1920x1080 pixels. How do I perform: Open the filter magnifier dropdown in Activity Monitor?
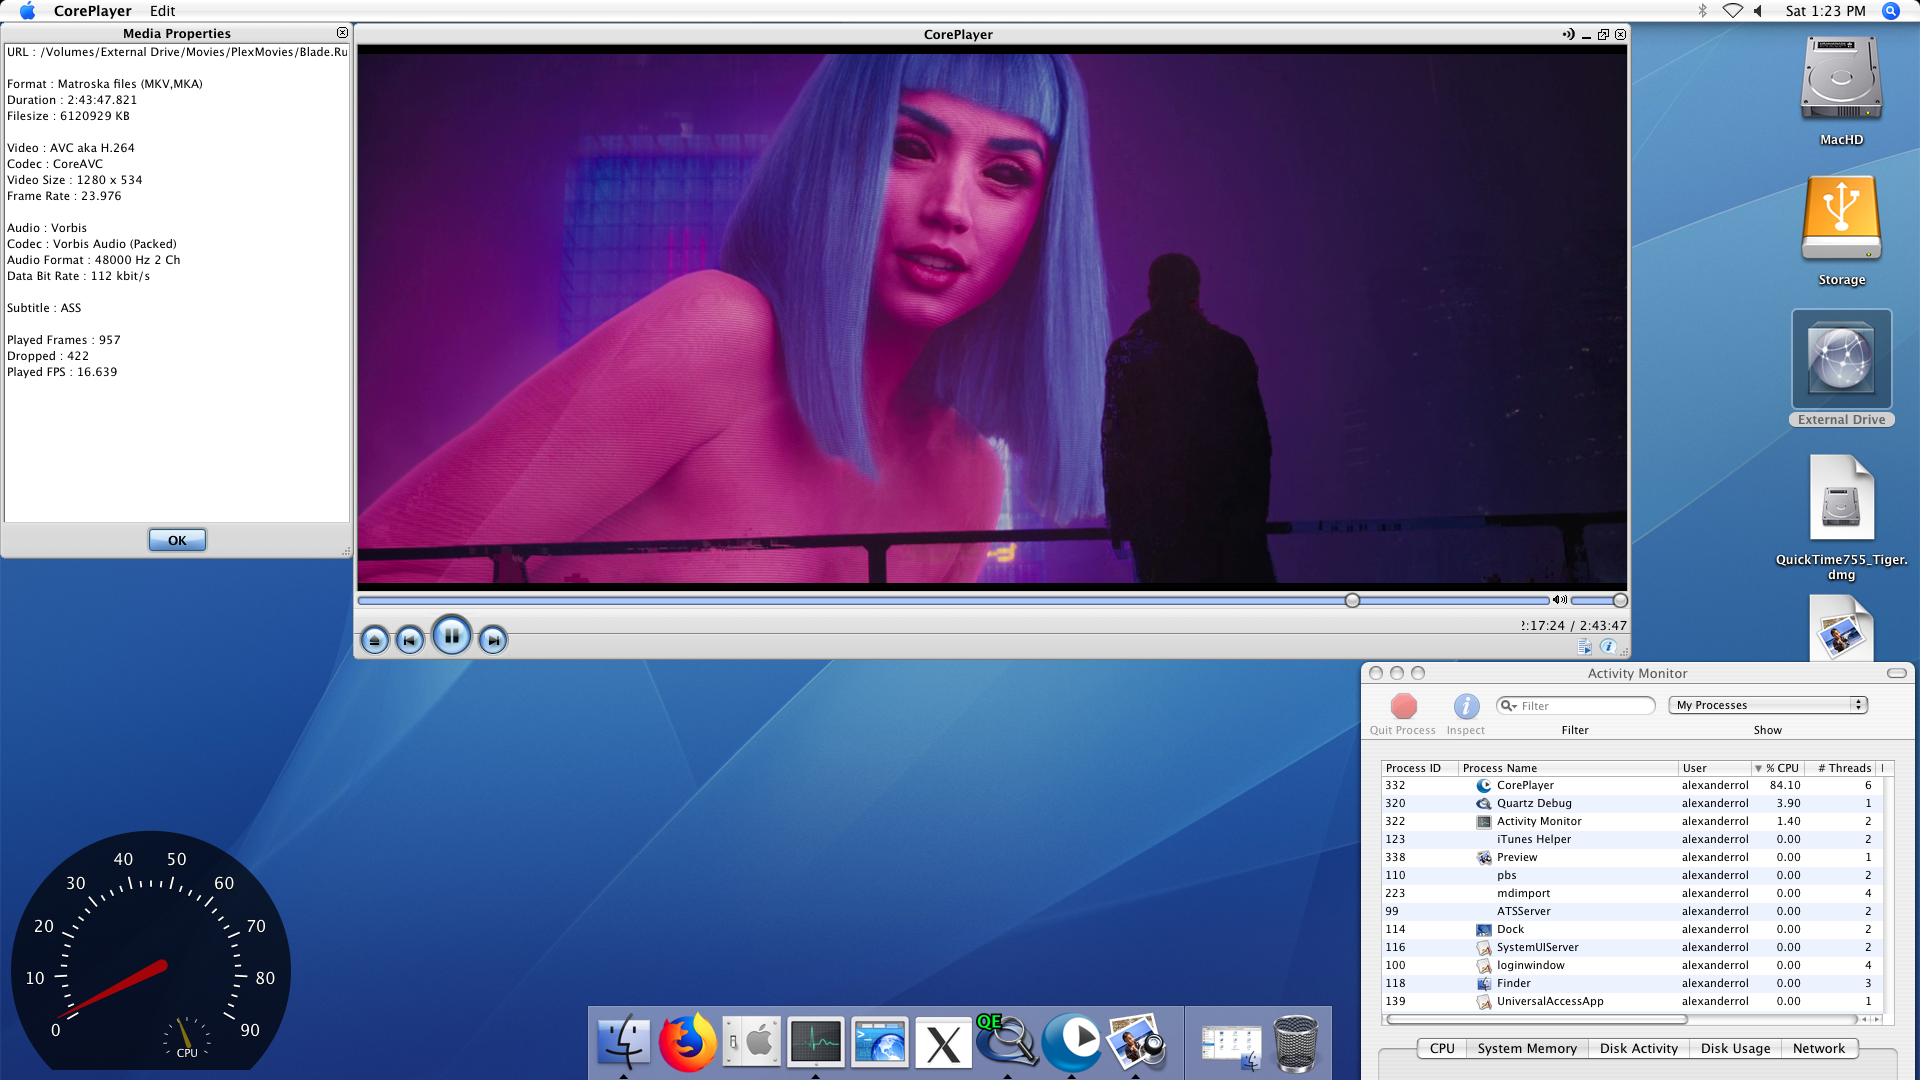coord(1508,706)
